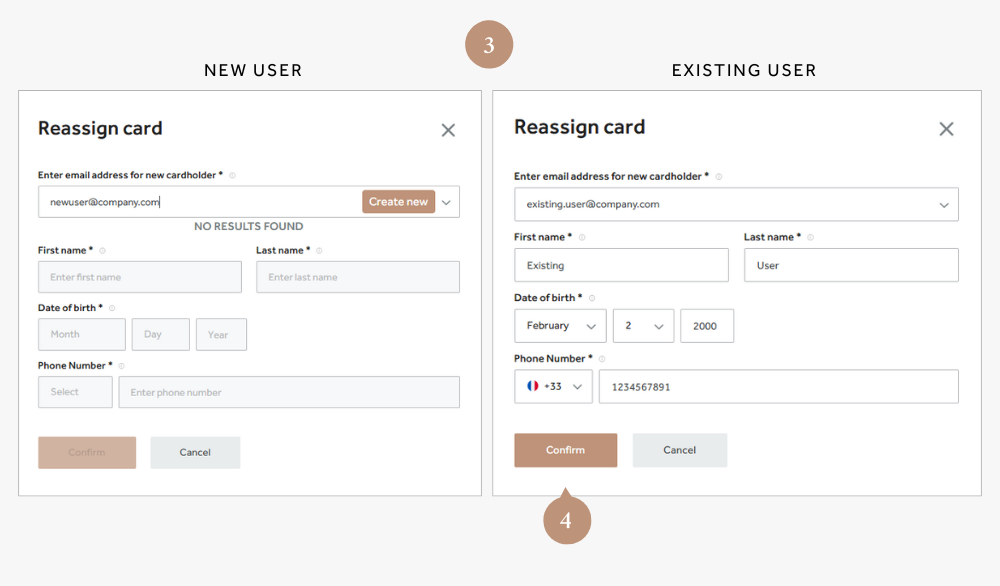The image size is (1000, 586).
Task: Click the info icon next to Date of birth
Action: 112,307
